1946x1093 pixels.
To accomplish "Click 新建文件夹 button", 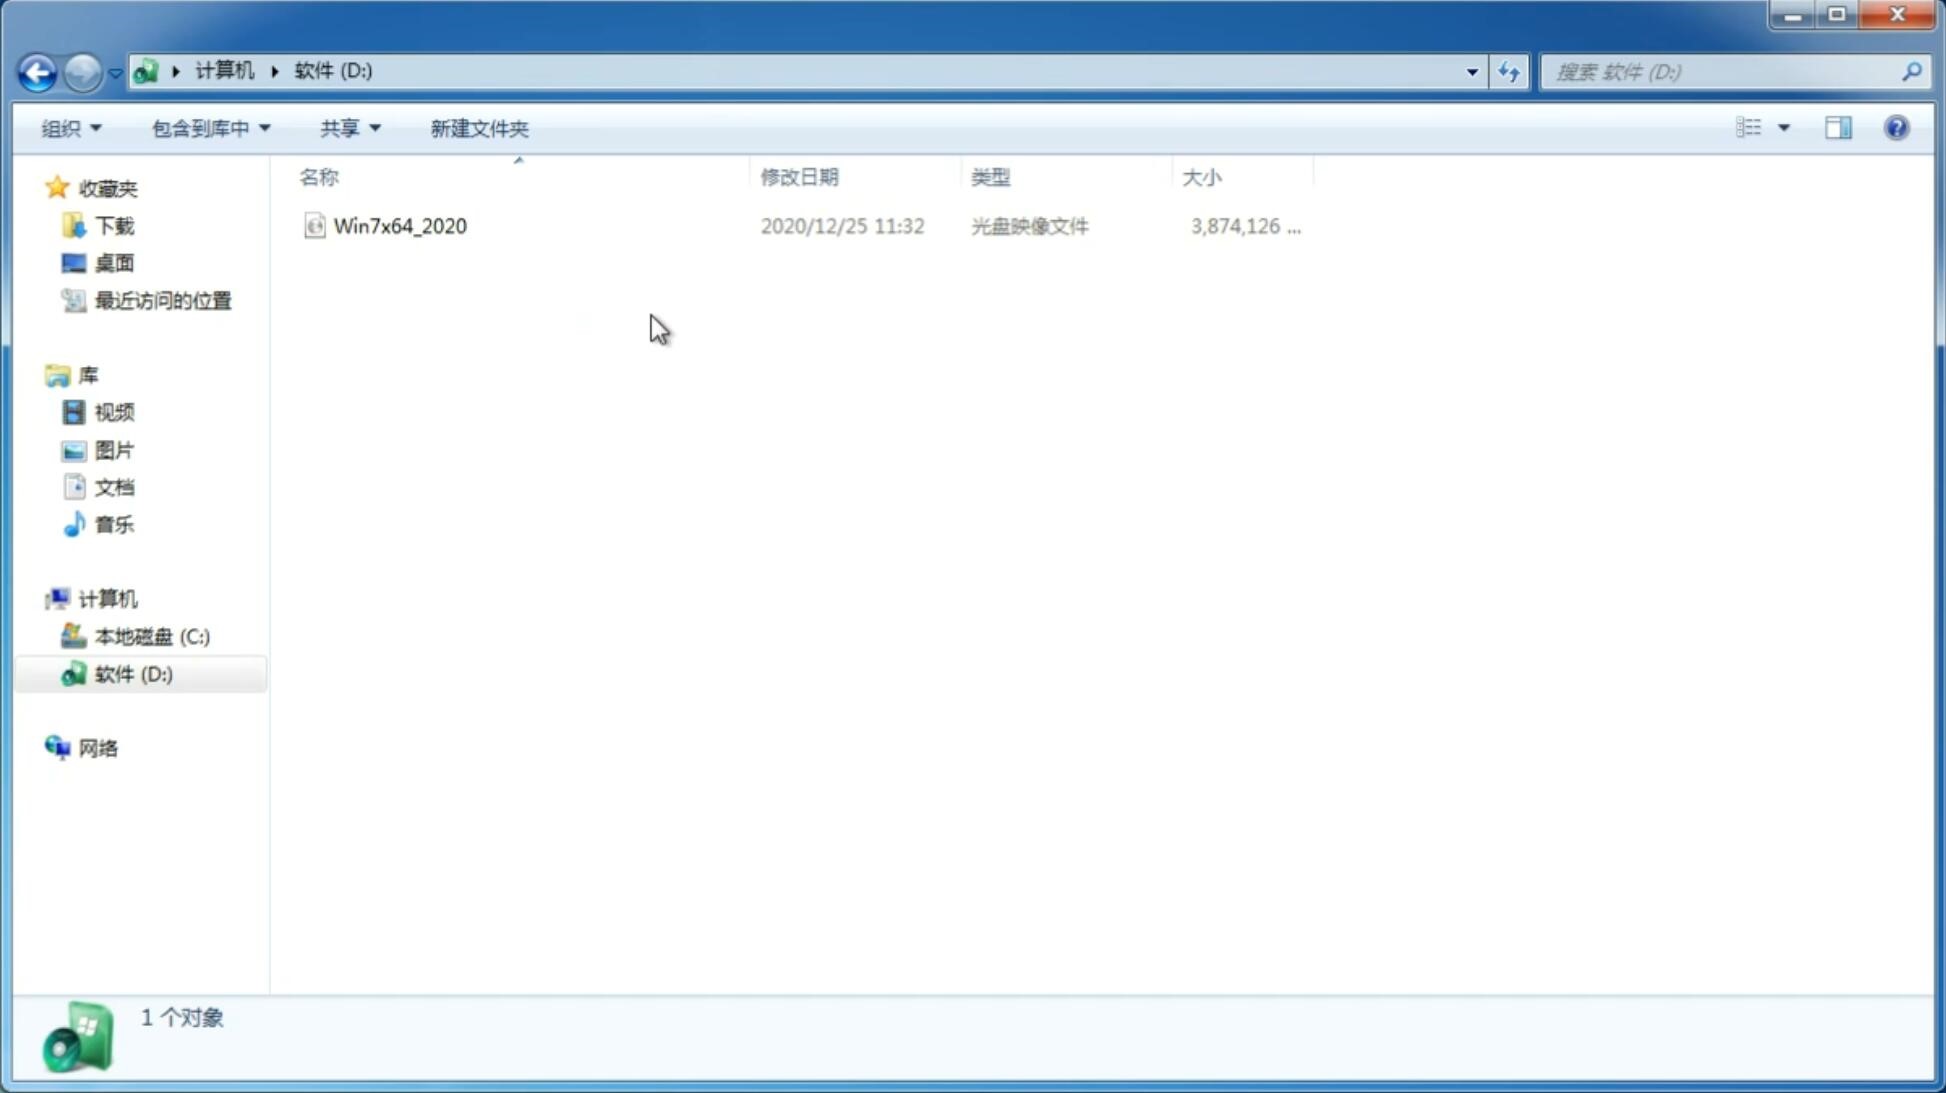I will tap(478, 127).
